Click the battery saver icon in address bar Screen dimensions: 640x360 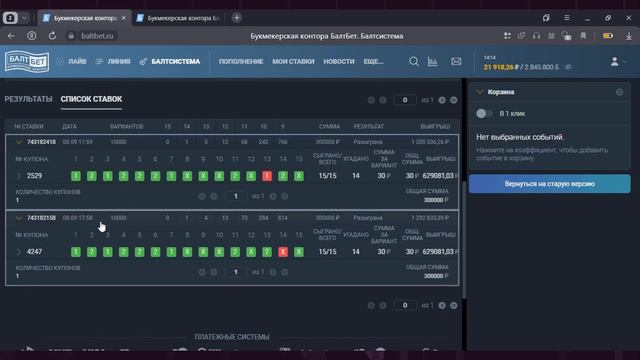click(608, 36)
